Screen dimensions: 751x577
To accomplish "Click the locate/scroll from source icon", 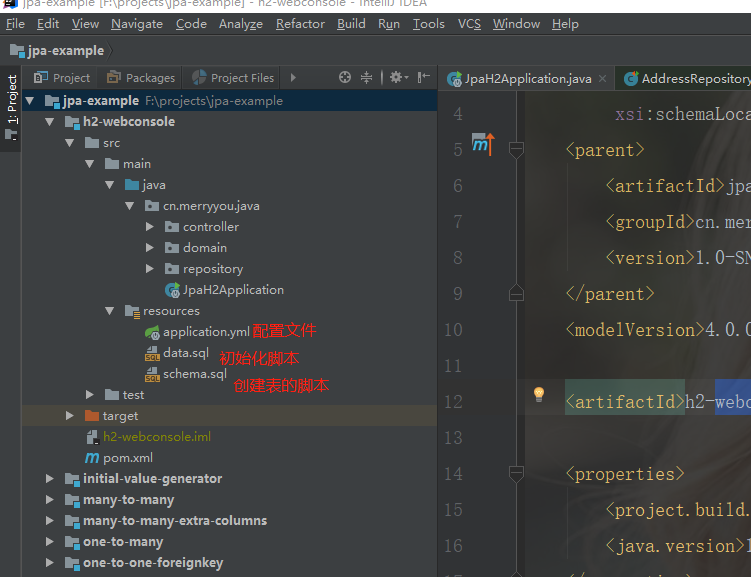I will (x=344, y=77).
